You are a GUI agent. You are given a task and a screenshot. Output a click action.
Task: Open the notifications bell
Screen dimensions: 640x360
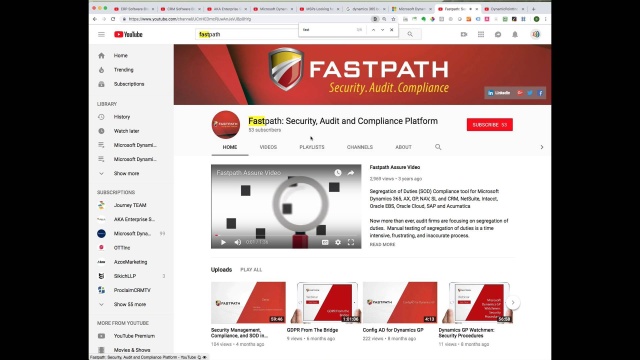point(515,35)
